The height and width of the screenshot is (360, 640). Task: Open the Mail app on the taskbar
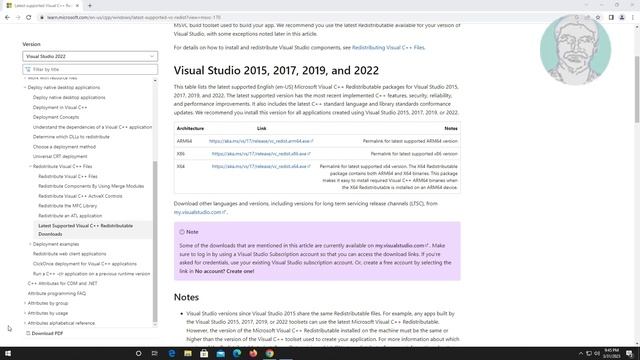click(220, 353)
